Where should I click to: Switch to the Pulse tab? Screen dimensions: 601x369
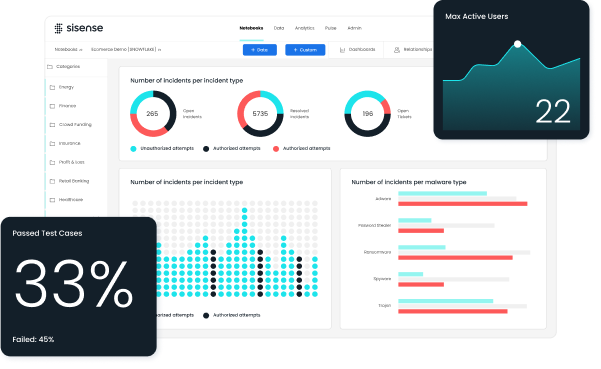click(x=330, y=28)
